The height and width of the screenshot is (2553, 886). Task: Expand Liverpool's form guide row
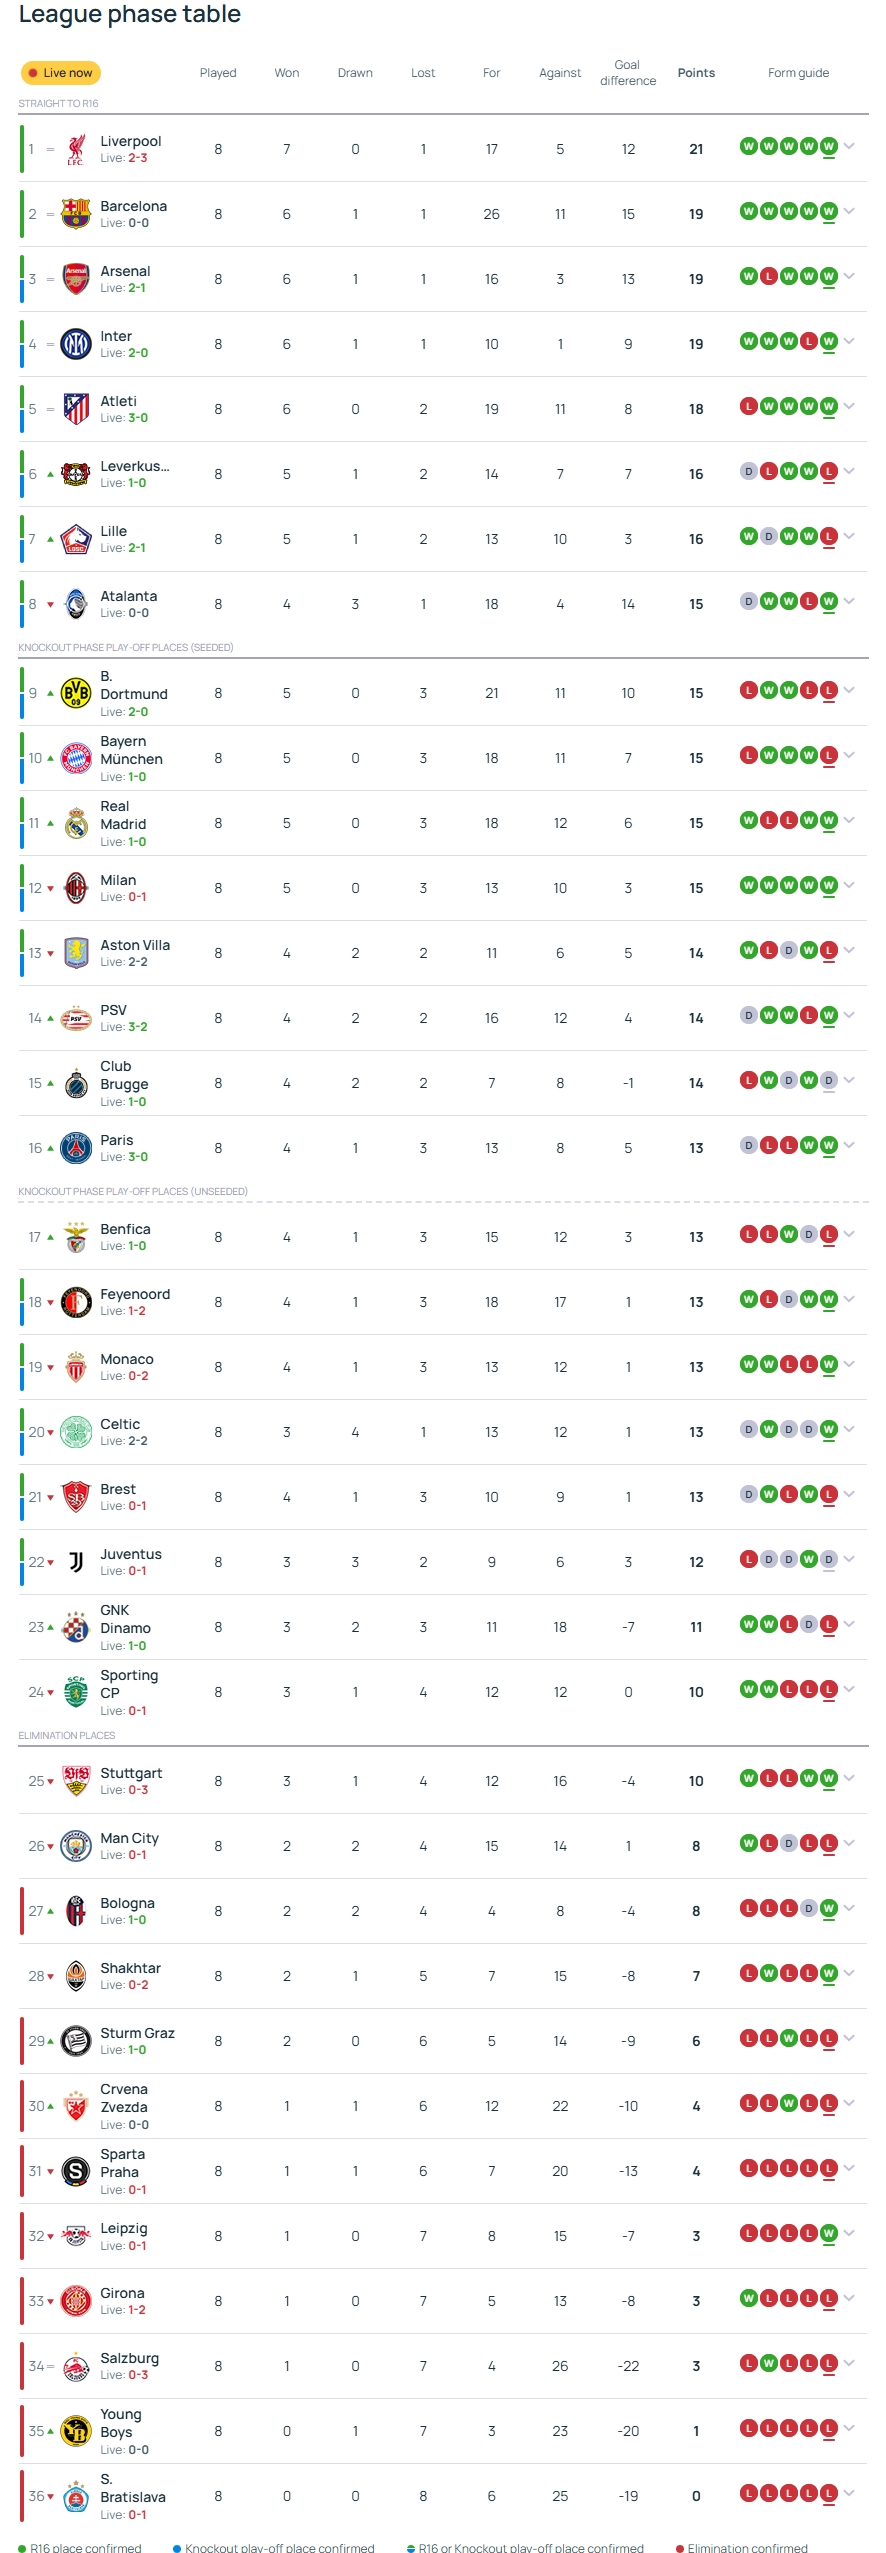coord(849,147)
